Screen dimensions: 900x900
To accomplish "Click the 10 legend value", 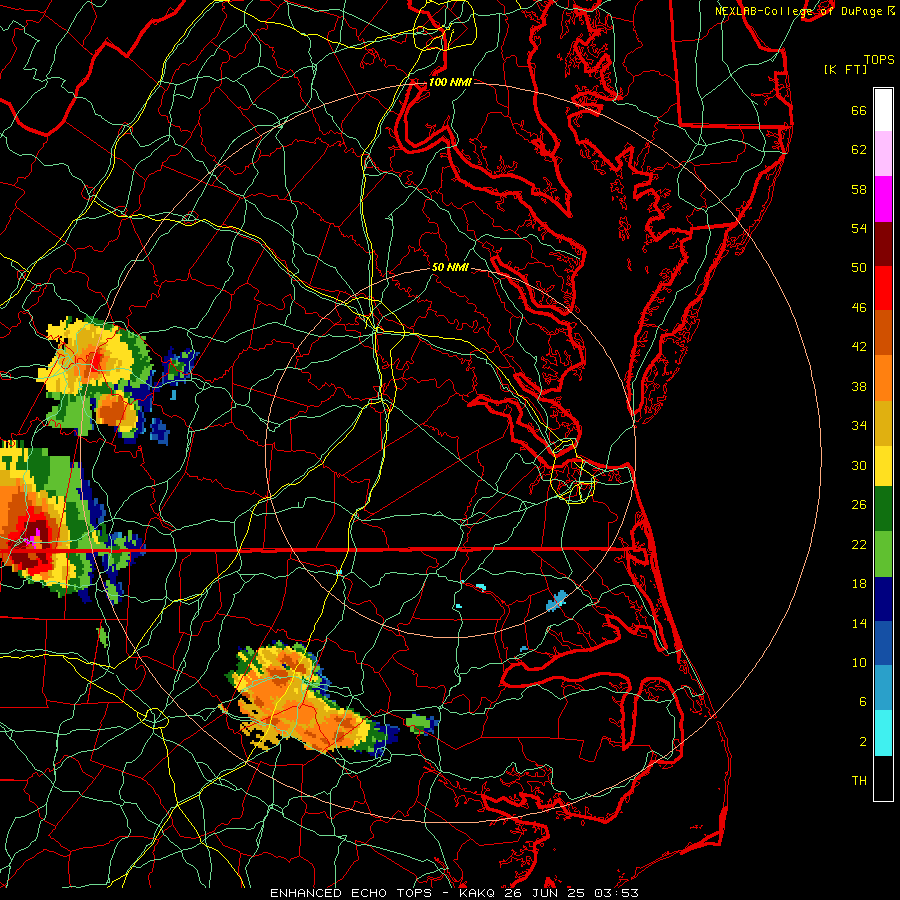I will 859,663.
